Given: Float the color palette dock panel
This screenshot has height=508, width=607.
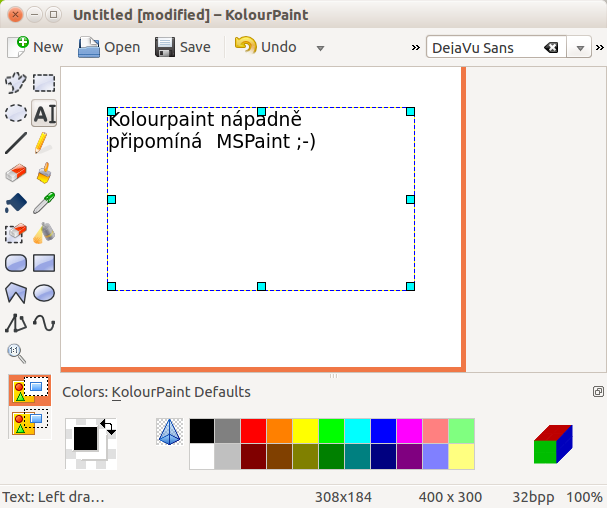Looking at the screenshot, I should point(598,391).
